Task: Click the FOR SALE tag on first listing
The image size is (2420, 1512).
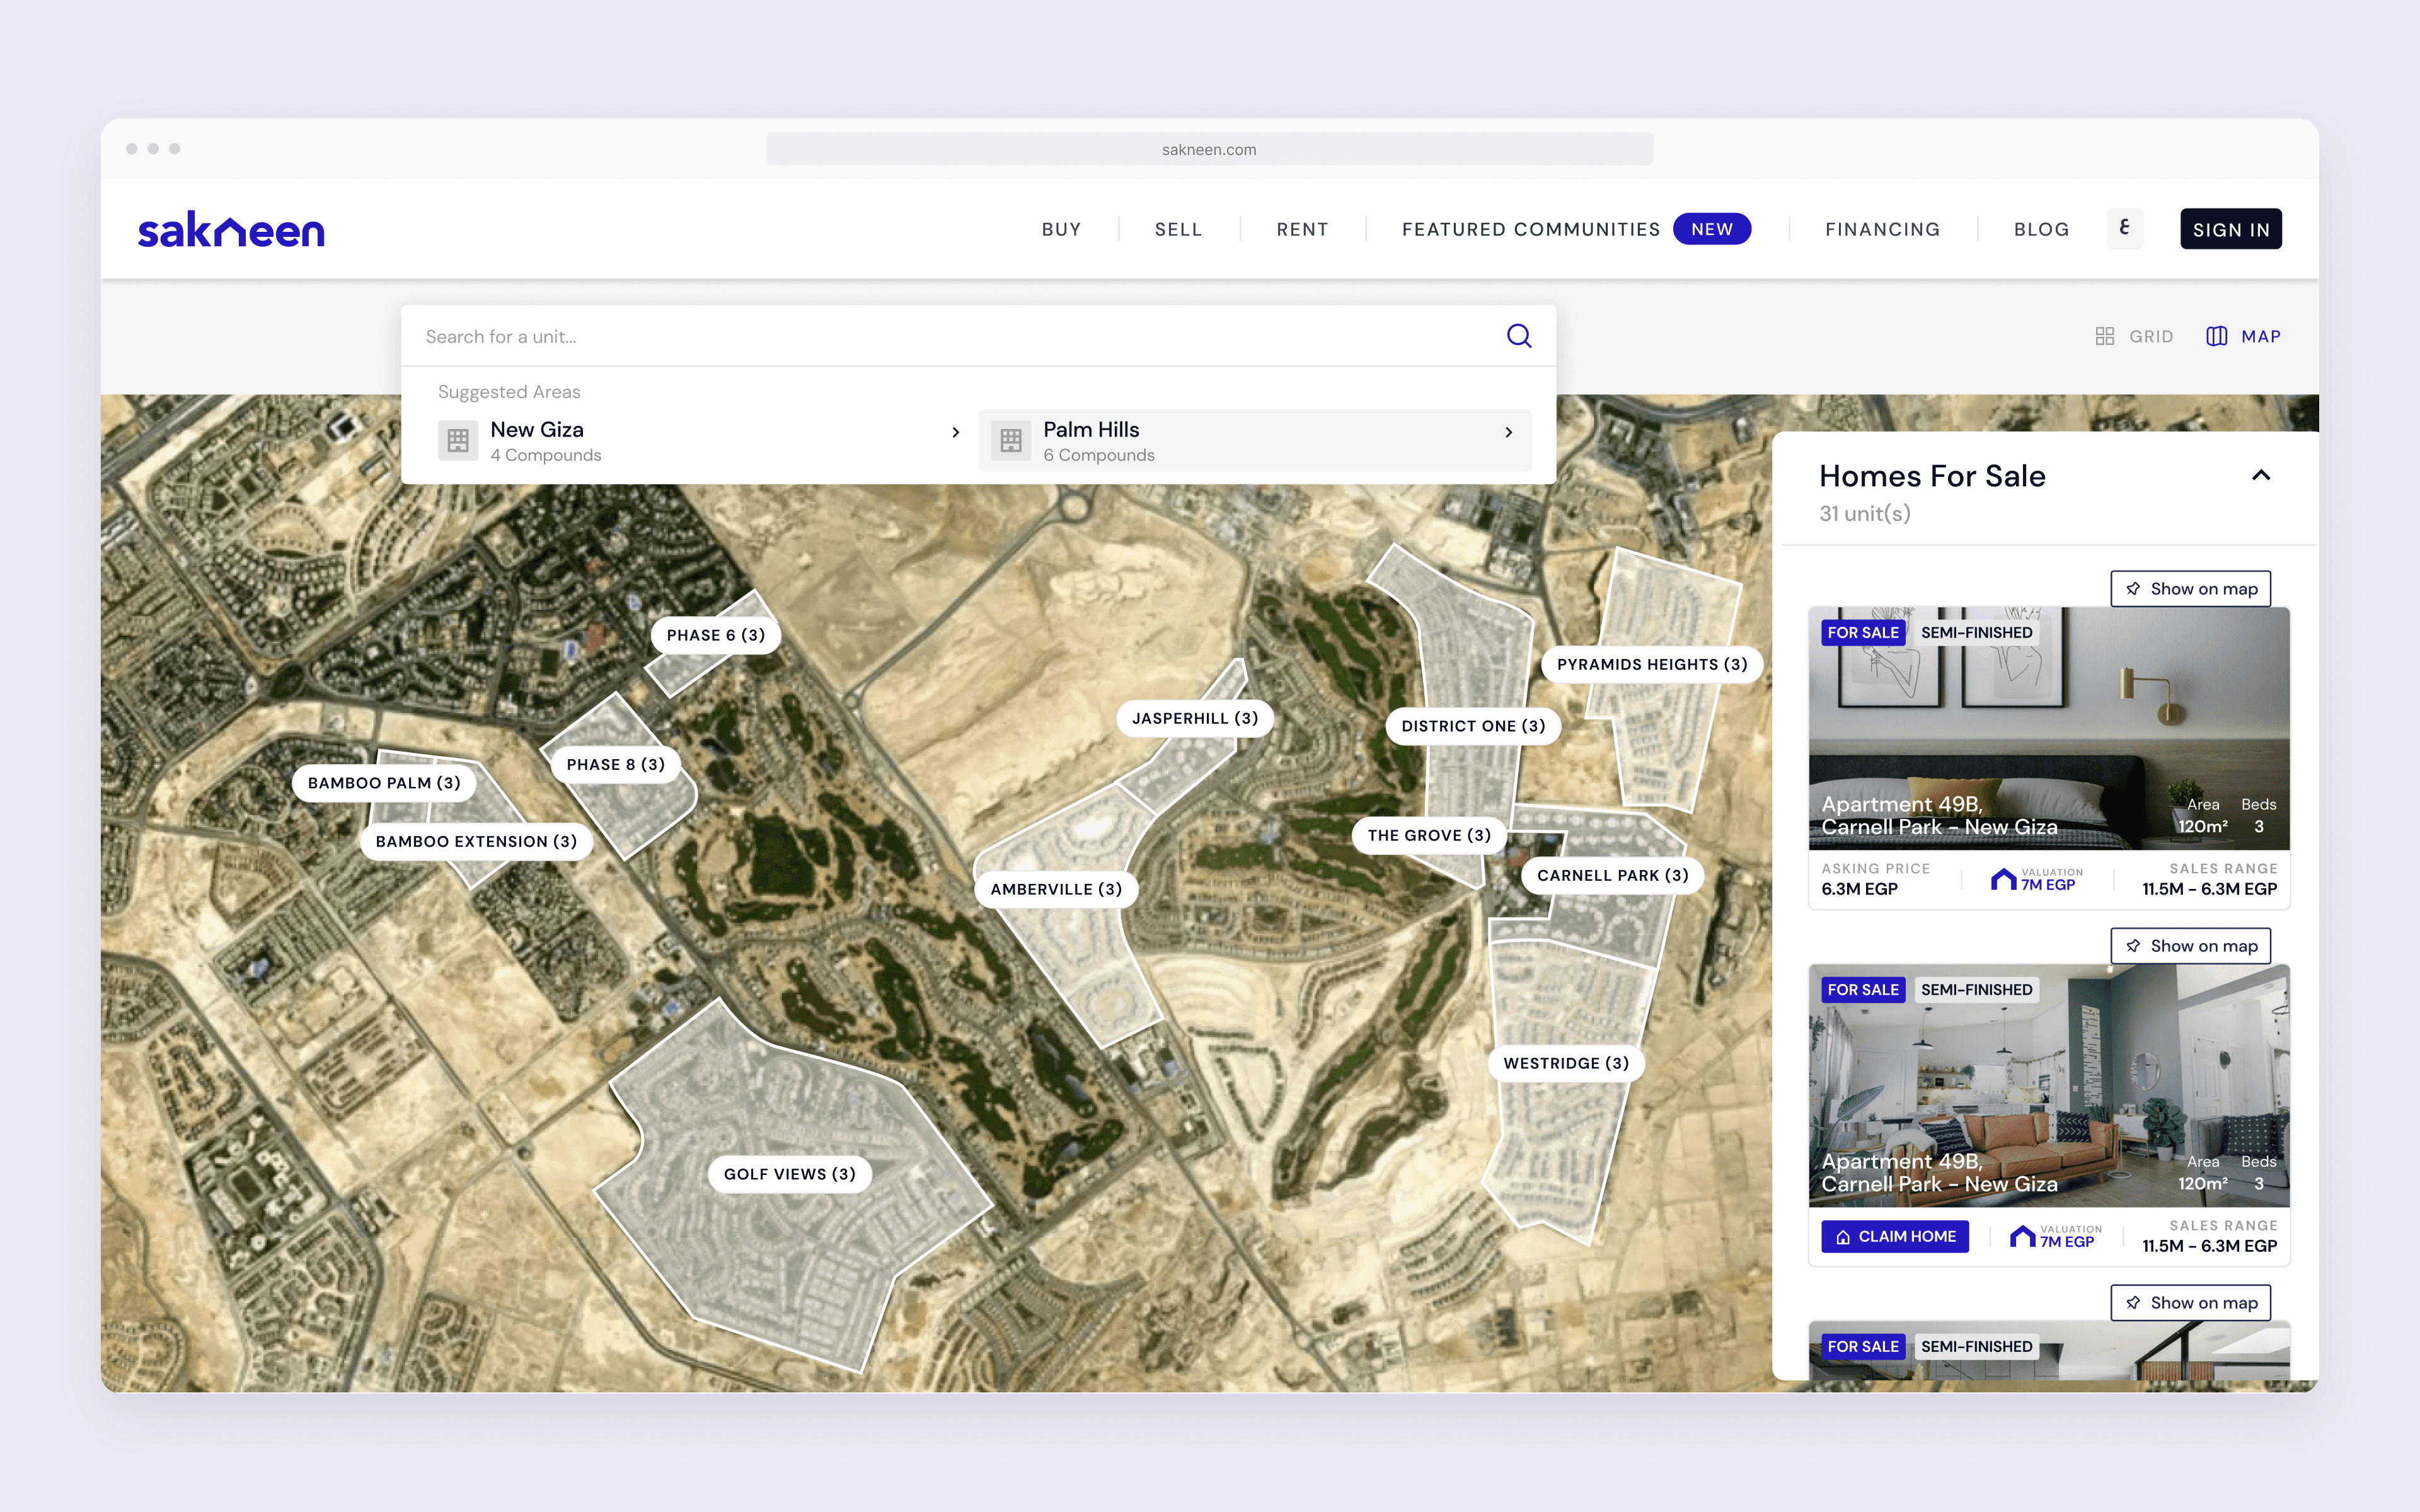Action: coord(1863,632)
